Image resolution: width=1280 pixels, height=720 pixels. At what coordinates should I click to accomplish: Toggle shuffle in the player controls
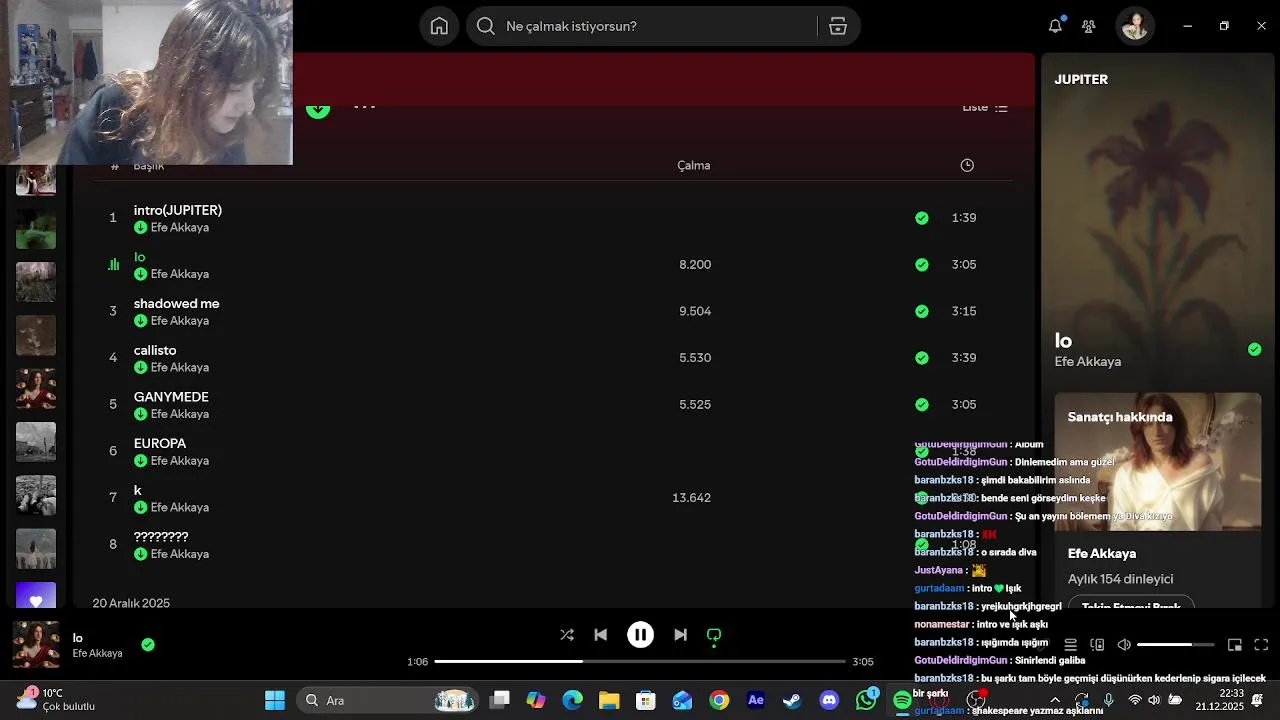pyautogui.click(x=567, y=635)
